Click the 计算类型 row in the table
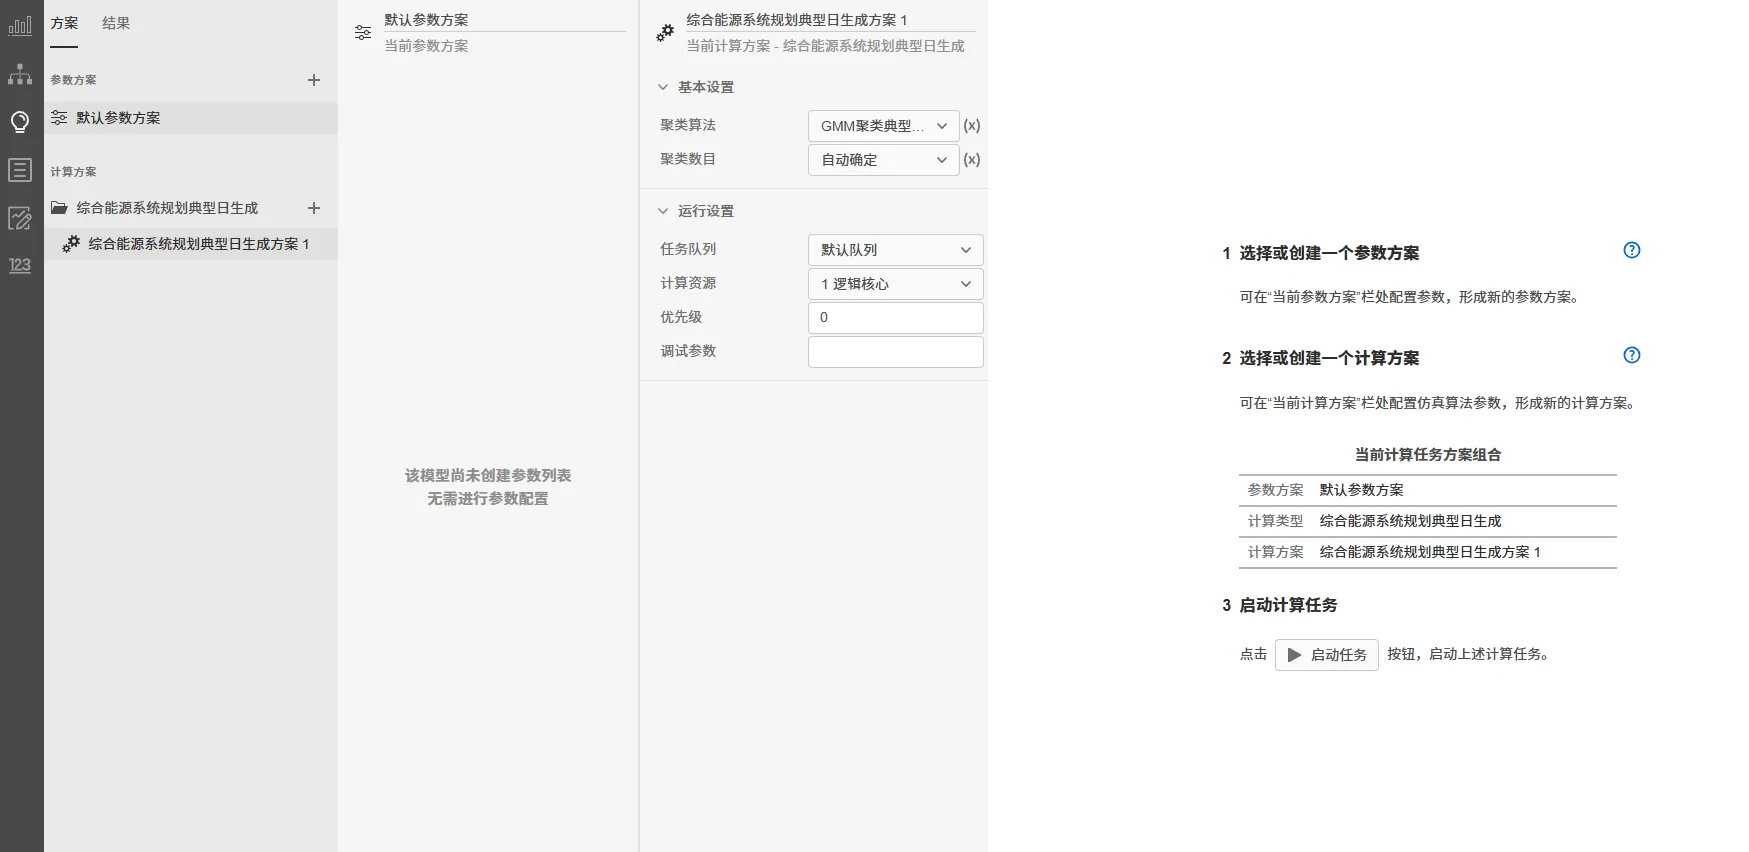The height and width of the screenshot is (852, 1749). click(x=1427, y=521)
